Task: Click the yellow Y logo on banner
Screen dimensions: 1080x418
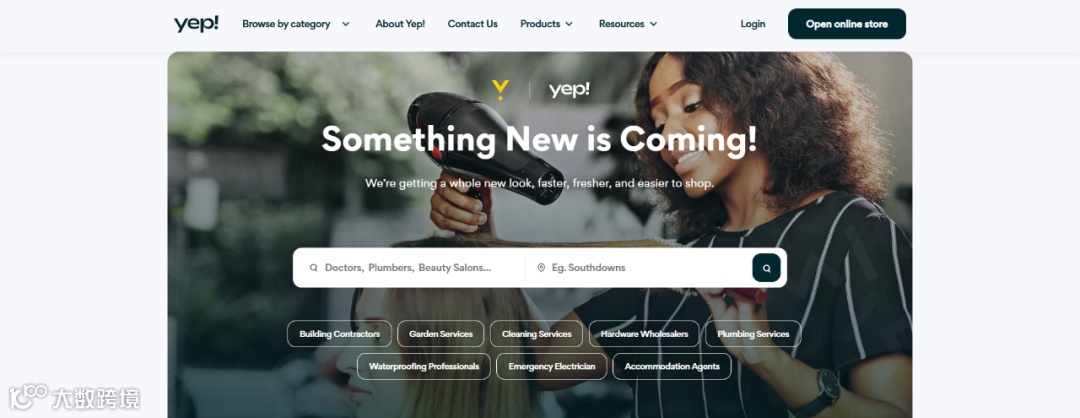Action: point(501,90)
